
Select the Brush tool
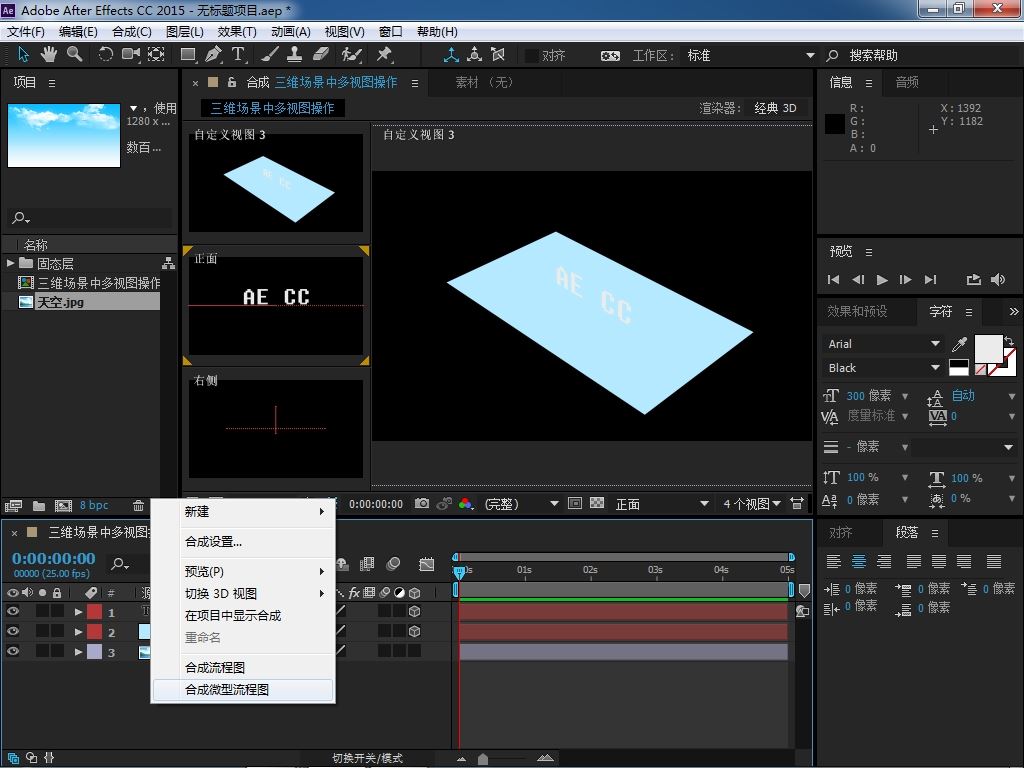coord(270,55)
